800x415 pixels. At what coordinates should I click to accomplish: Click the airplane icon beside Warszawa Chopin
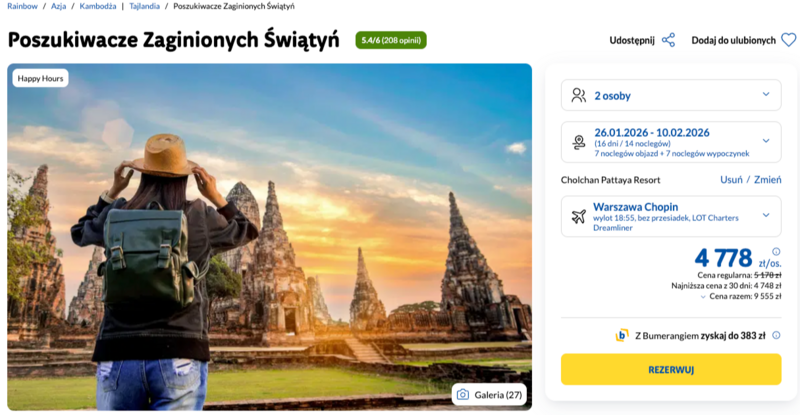point(578,216)
